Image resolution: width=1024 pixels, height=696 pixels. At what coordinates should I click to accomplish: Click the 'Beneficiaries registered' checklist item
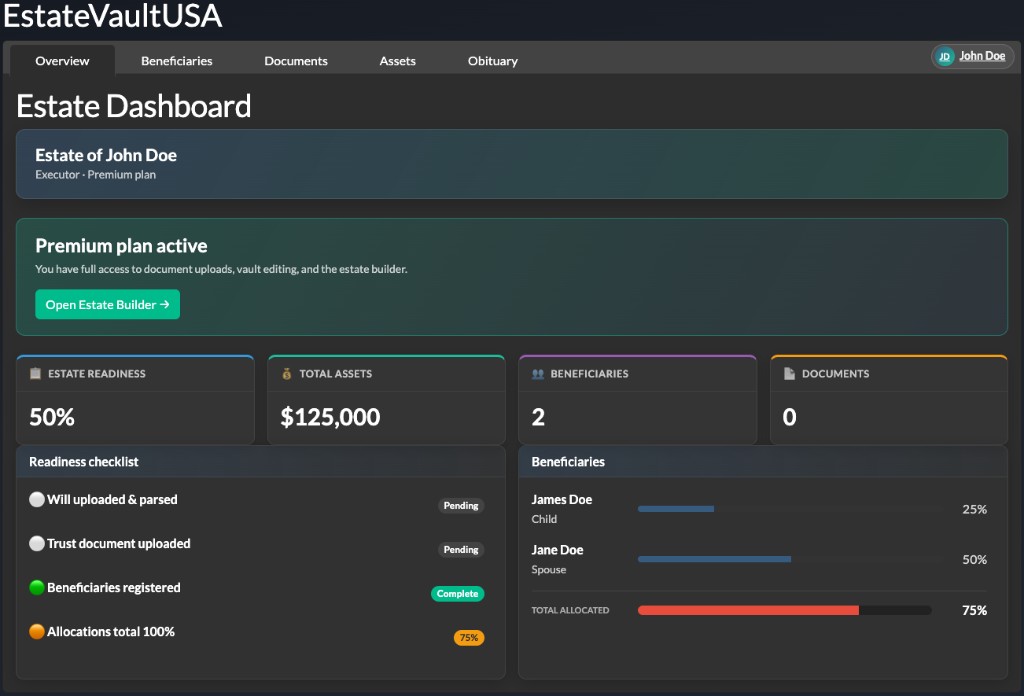click(x=114, y=588)
